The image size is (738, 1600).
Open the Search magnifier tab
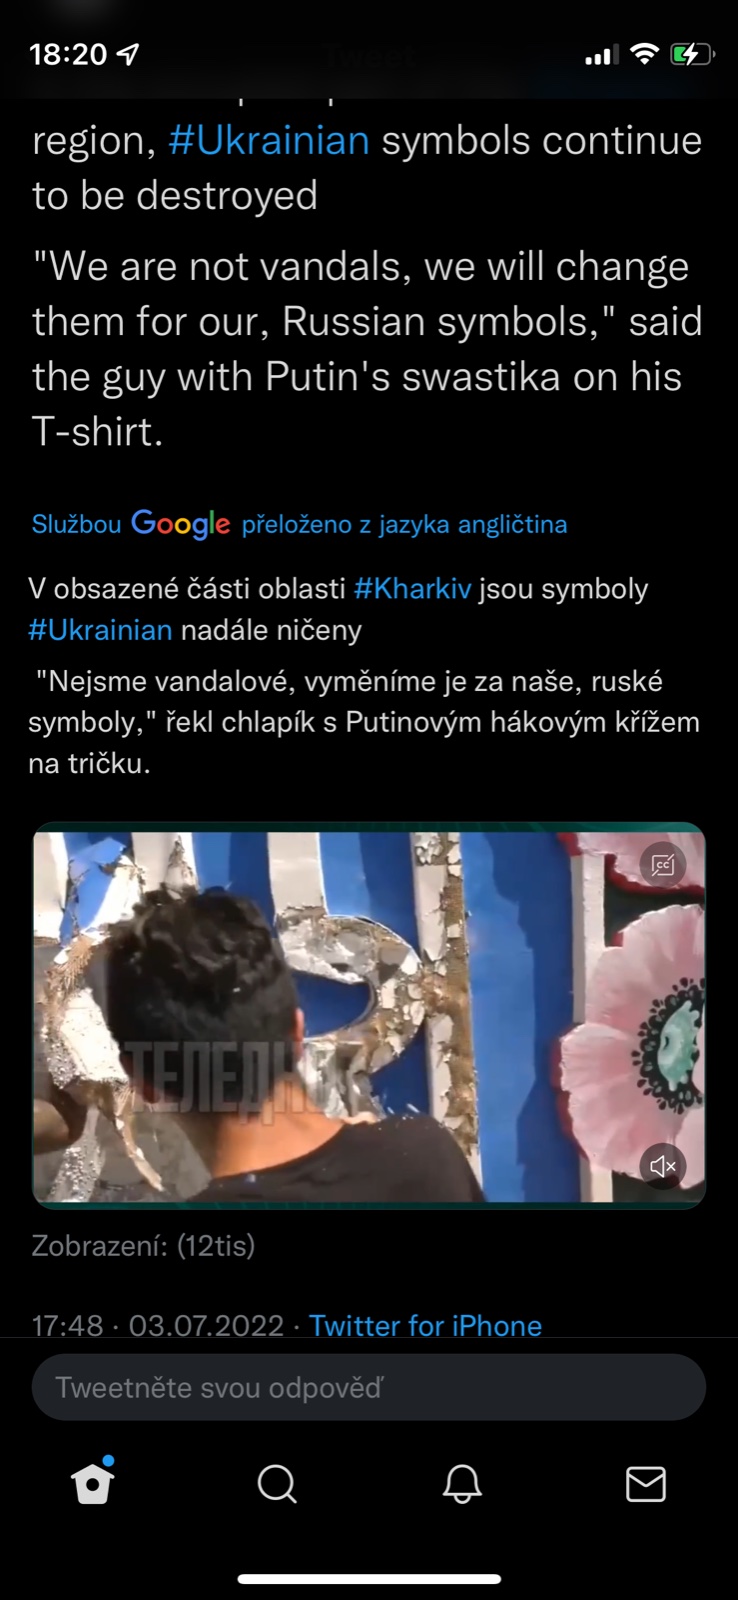tap(277, 1484)
